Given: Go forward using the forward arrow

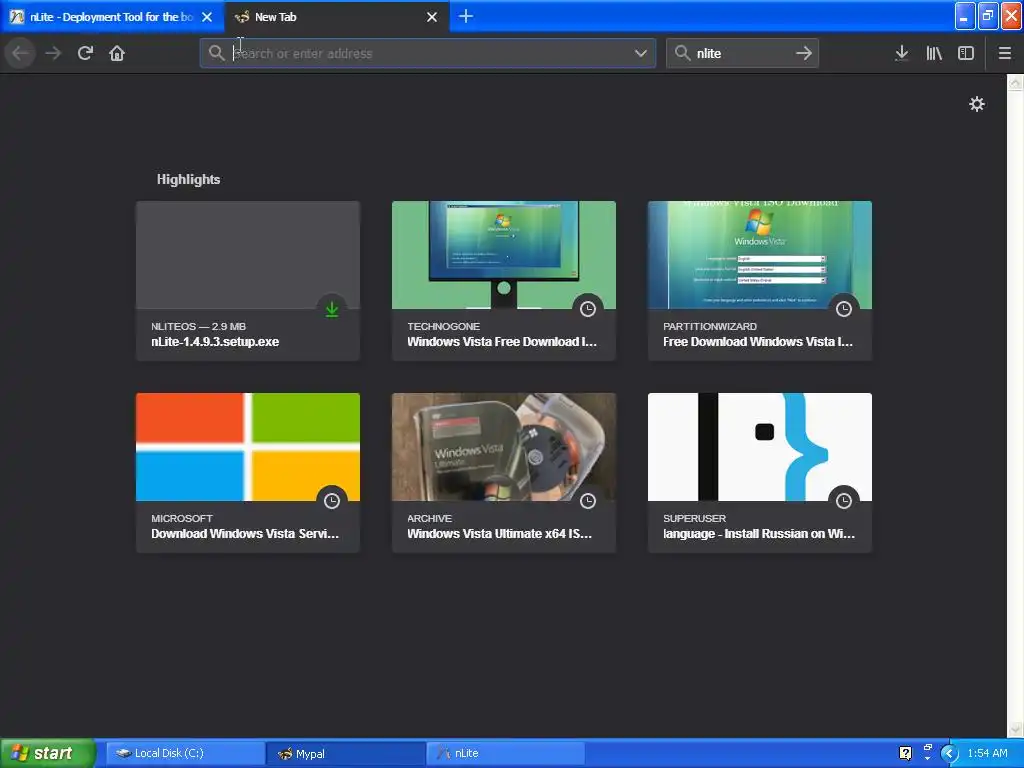Looking at the screenshot, I should [x=53, y=53].
